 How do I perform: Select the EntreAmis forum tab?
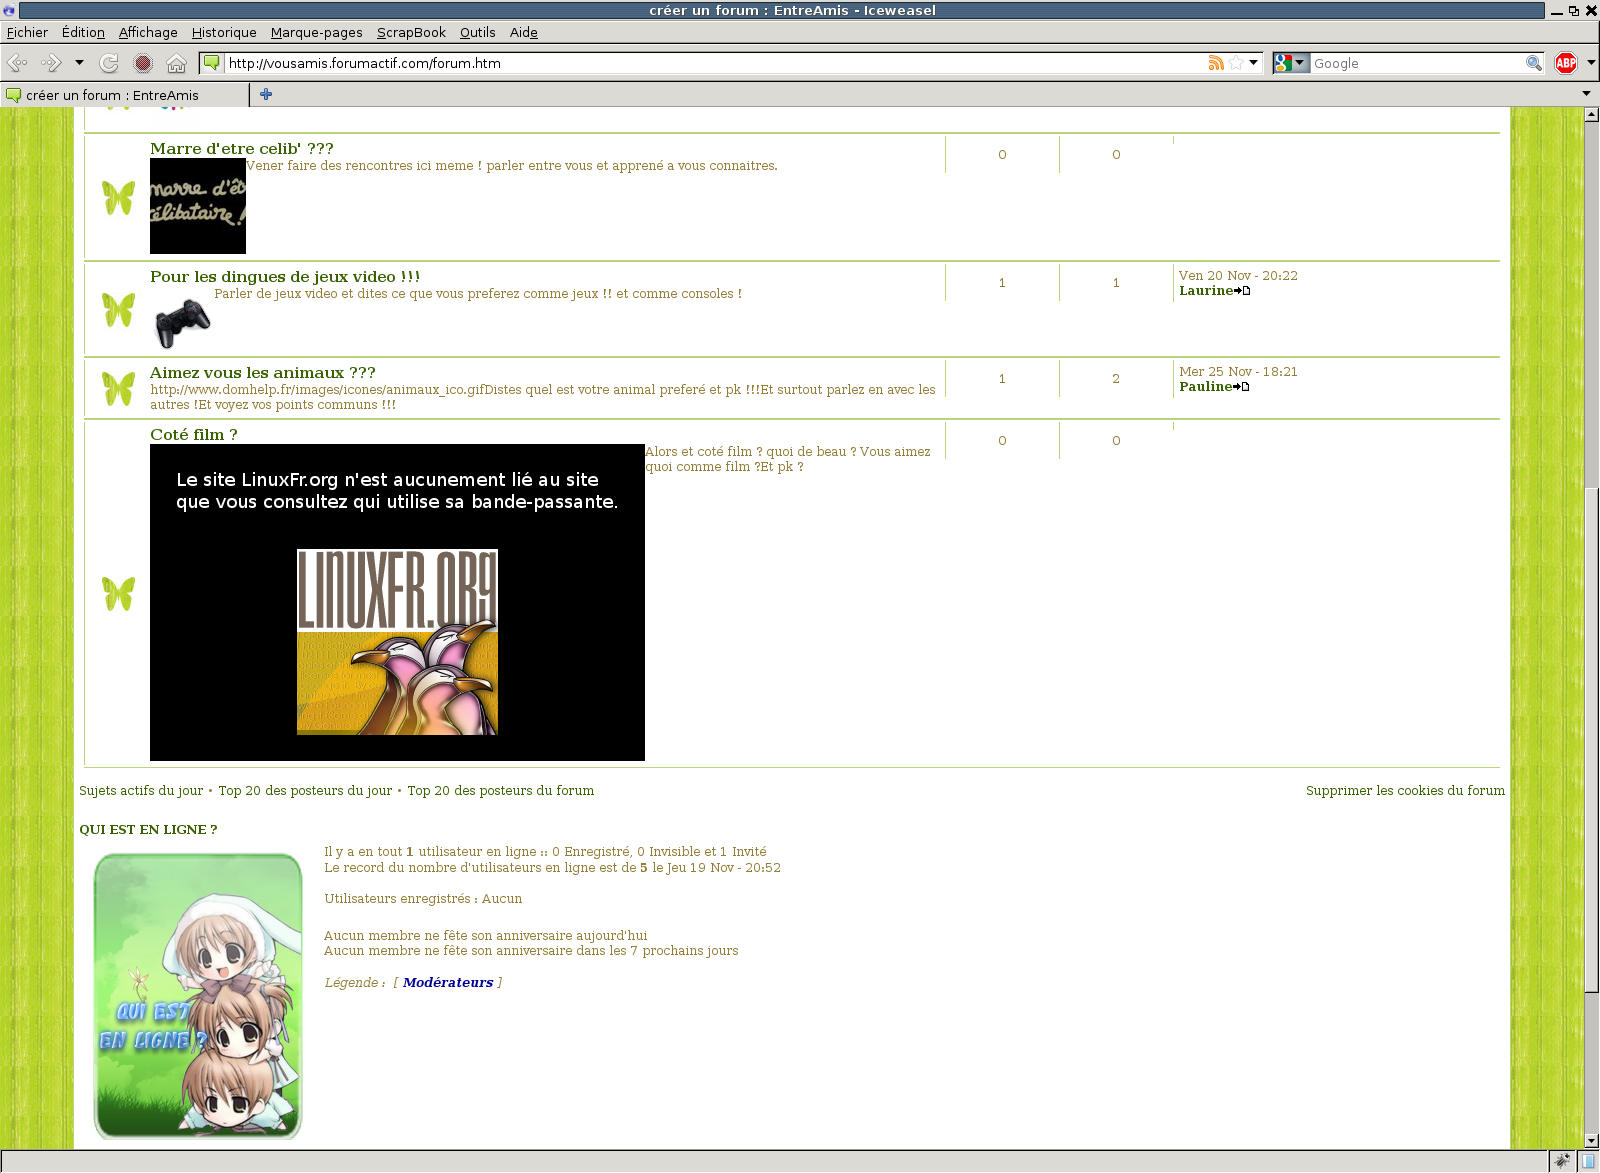(x=112, y=95)
